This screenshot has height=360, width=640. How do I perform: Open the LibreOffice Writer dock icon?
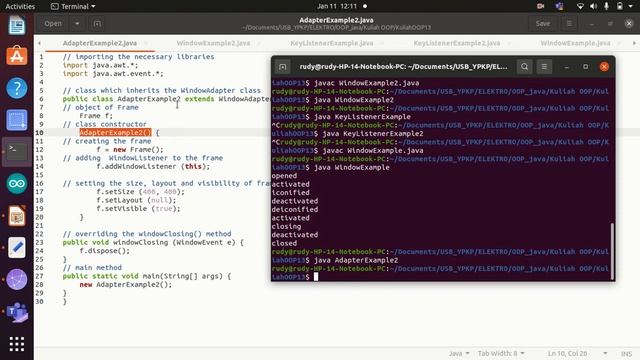coord(17,25)
